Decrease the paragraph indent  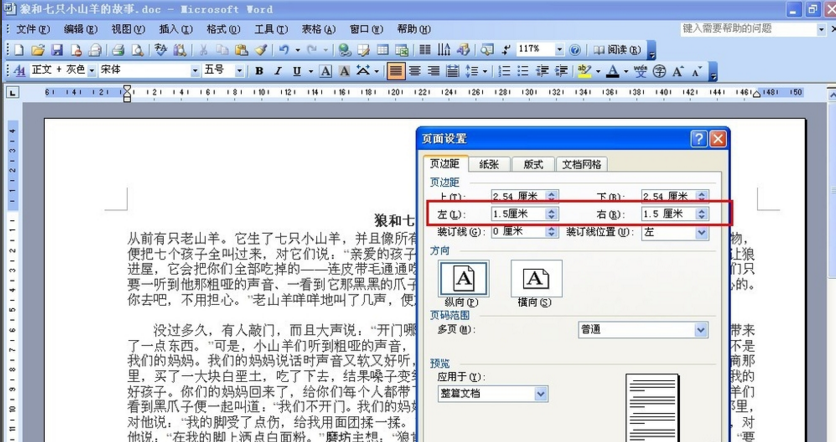tap(542, 70)
